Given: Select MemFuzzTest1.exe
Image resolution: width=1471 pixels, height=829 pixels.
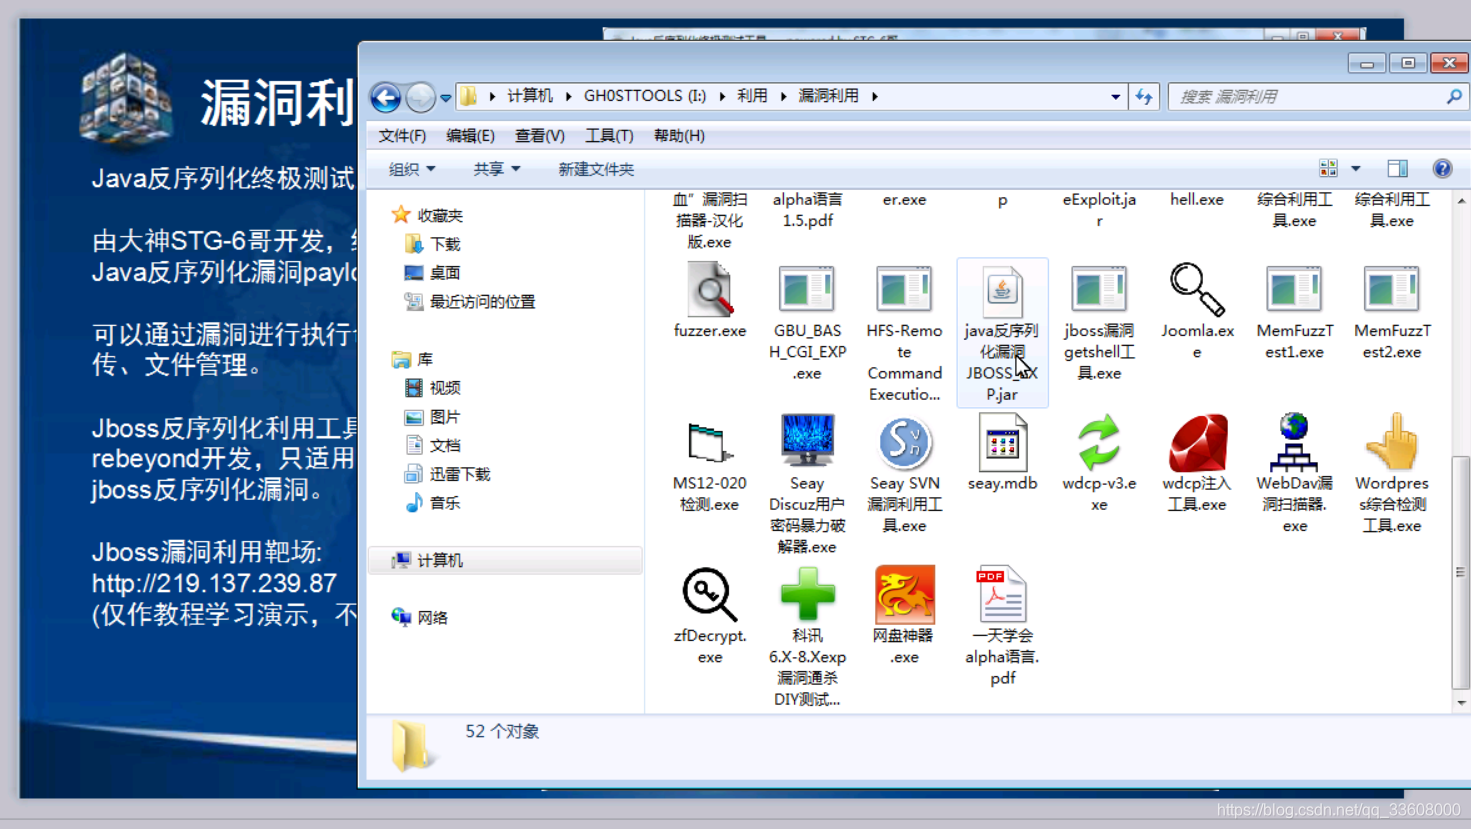Looking at the screenshot, I should click(1293, 293).
